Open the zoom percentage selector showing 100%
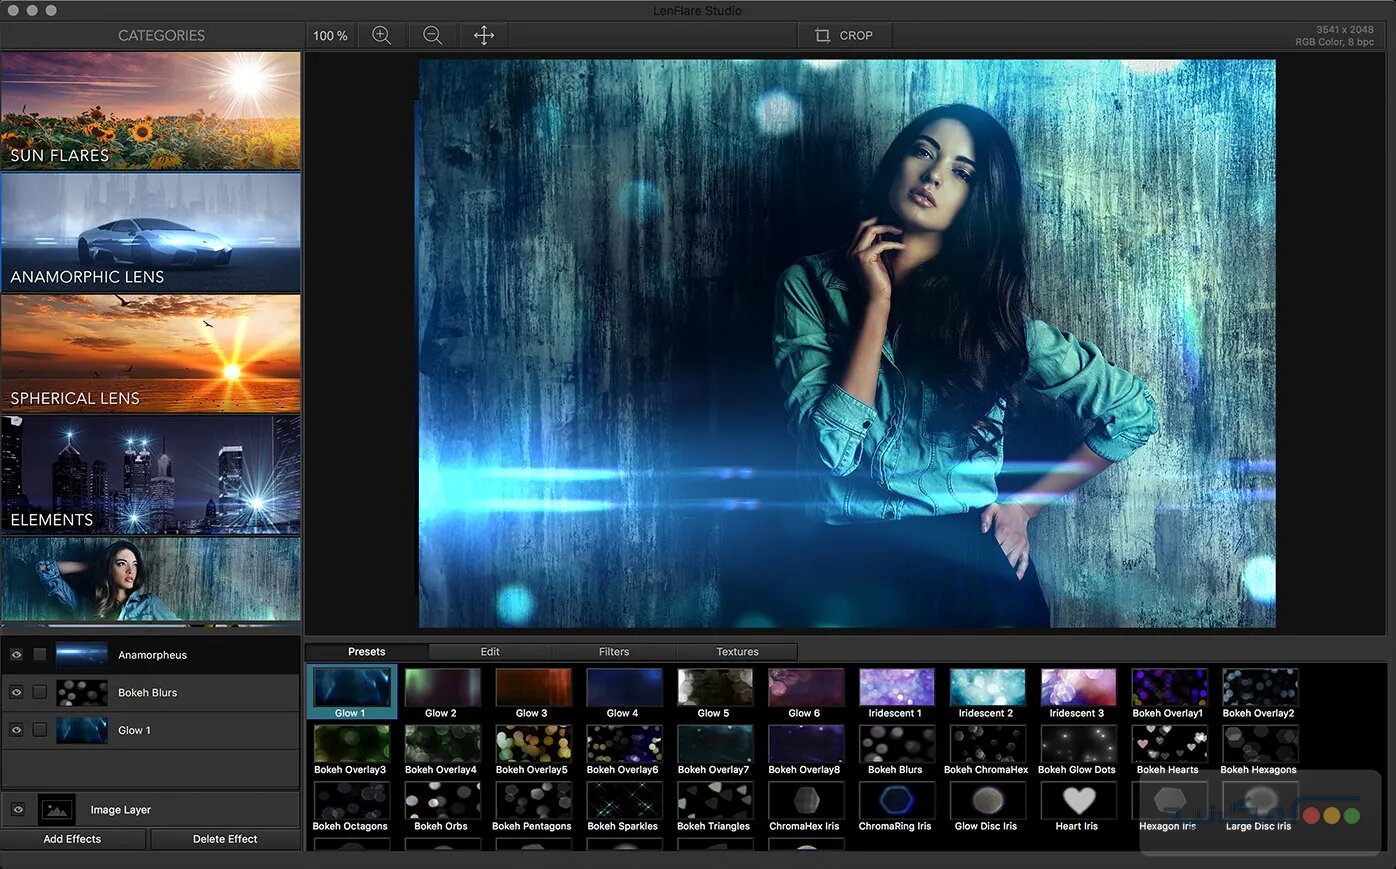The image size is (1396, 869). [x=329, y=35]
